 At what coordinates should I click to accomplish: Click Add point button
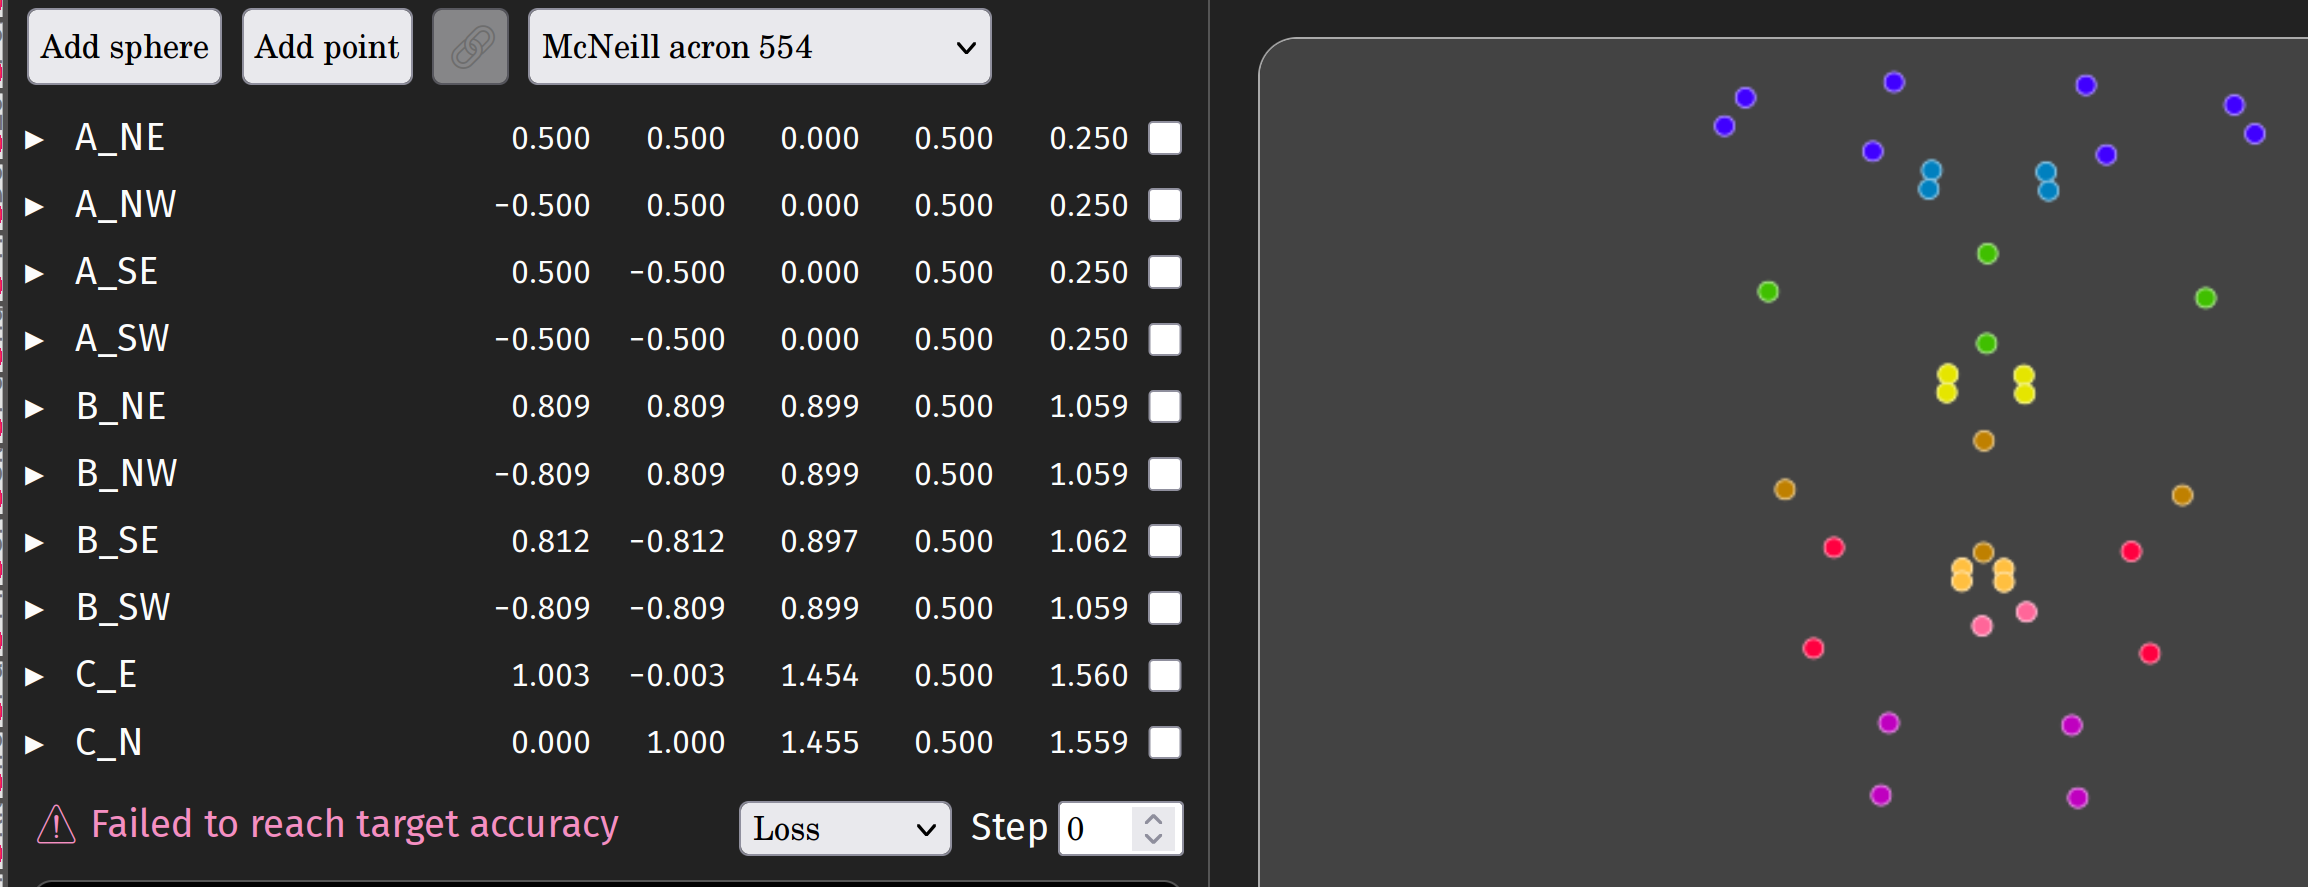pyautogui.click(x=327, y=47)
